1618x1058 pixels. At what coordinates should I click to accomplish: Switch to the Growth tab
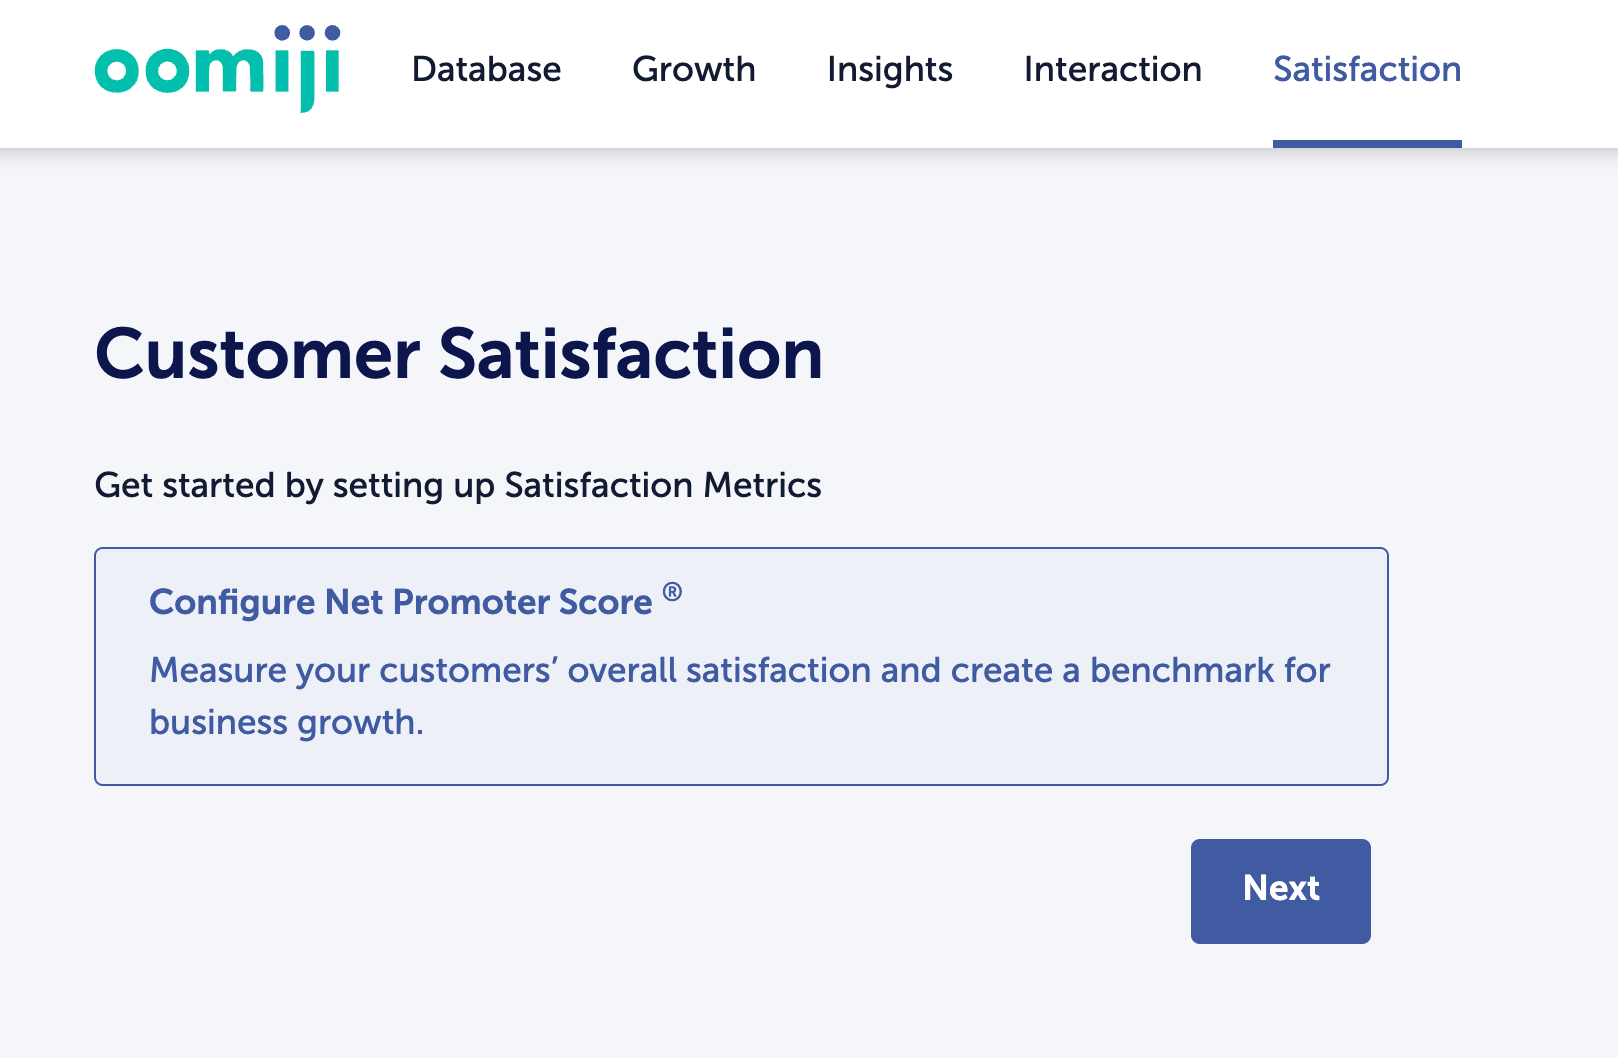[x=694, y=69]
